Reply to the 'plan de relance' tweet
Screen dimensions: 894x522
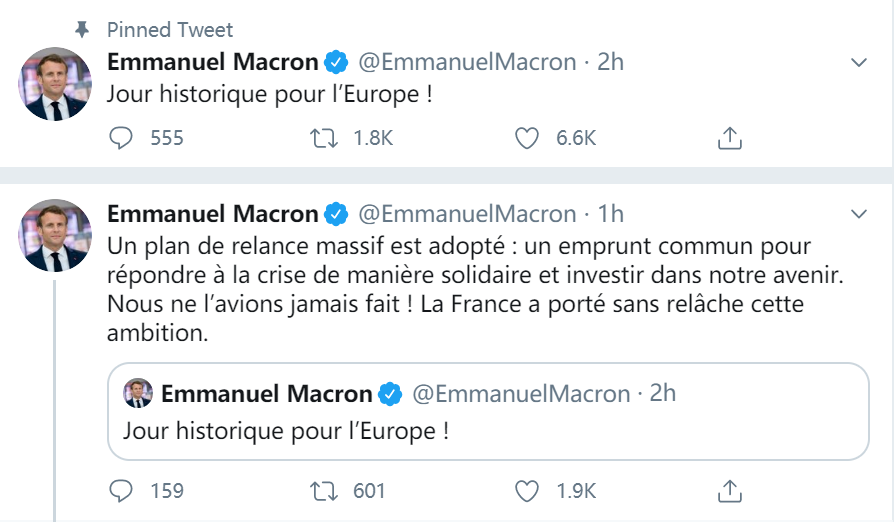121,490
